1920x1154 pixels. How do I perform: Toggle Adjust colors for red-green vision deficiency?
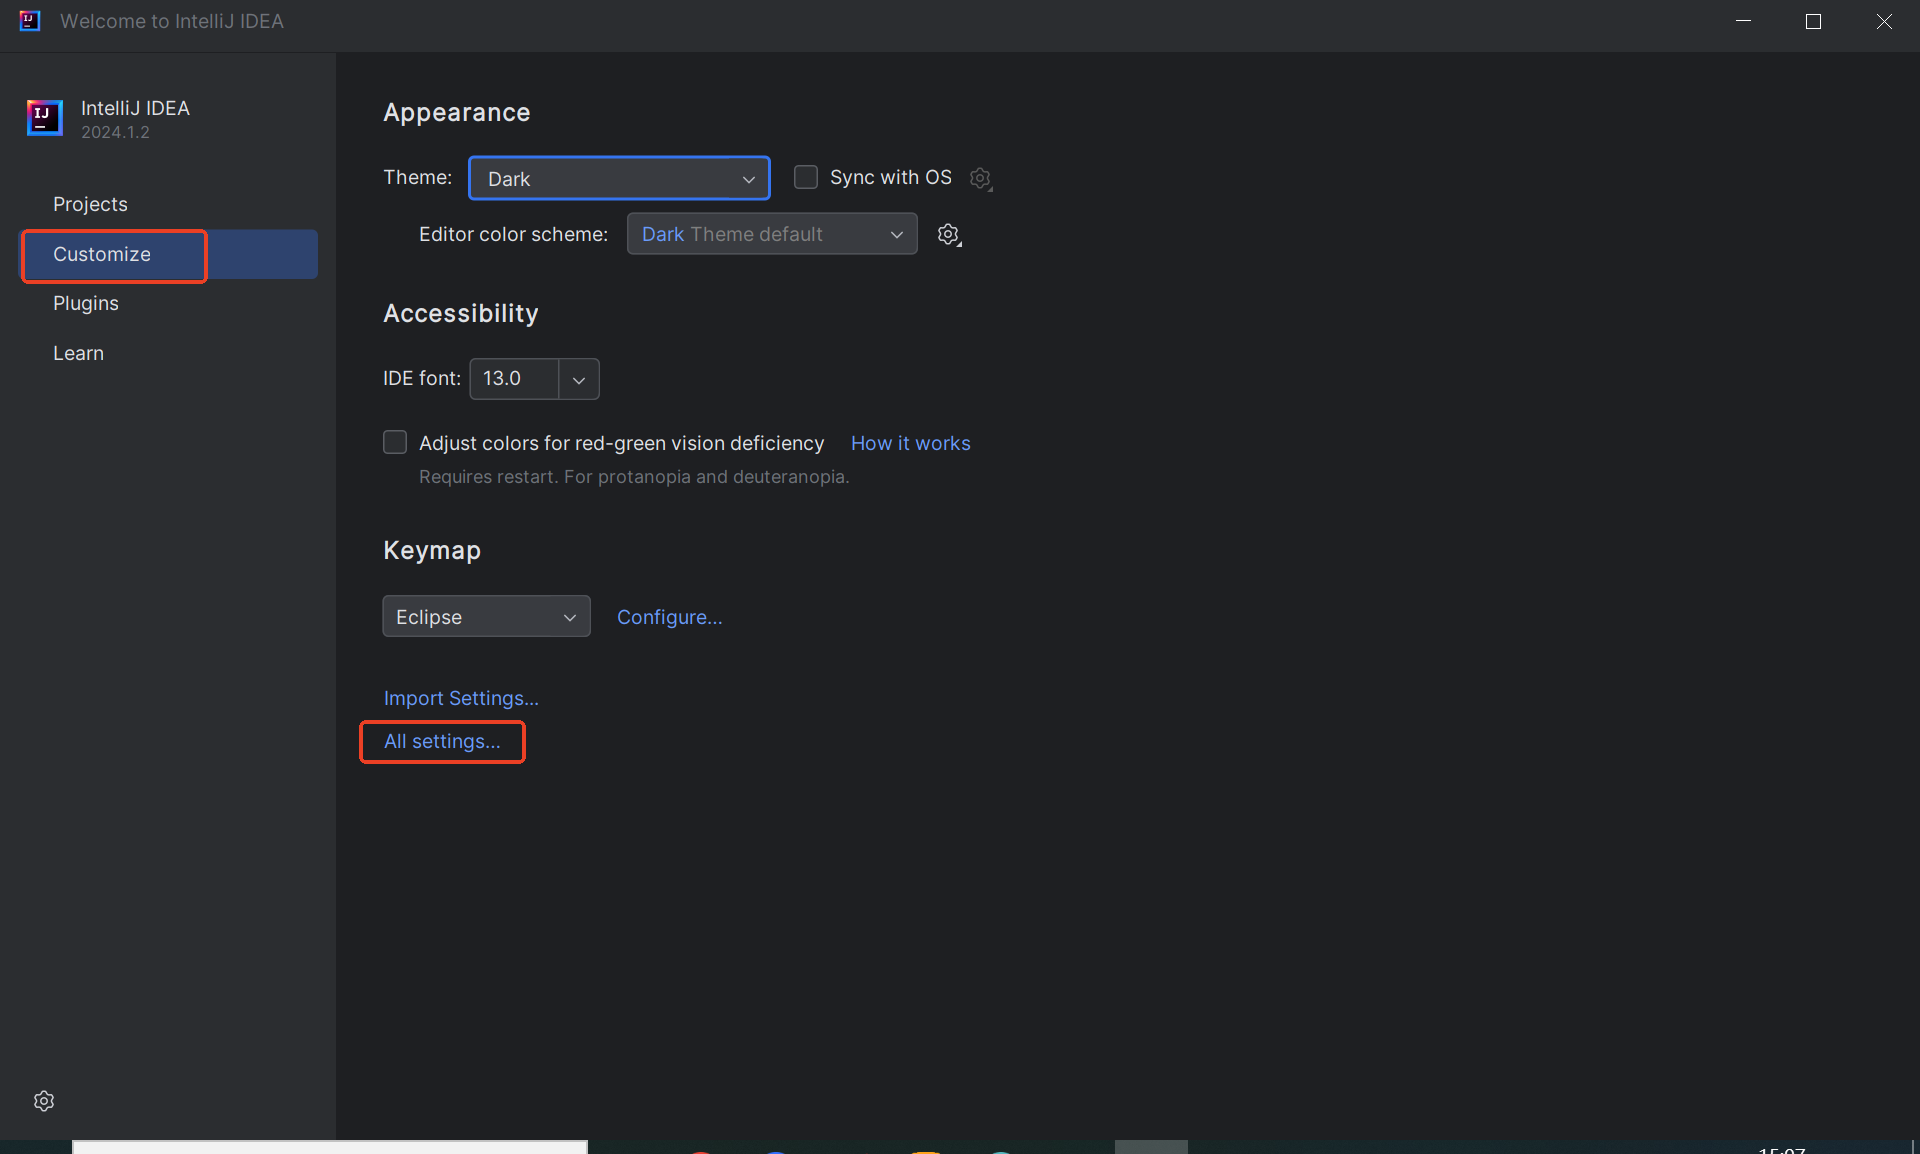[x=395, y=442]
